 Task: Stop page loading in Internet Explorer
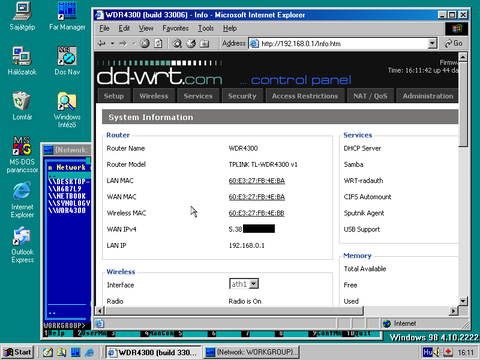pyautogui.click(x=145, y=43)
